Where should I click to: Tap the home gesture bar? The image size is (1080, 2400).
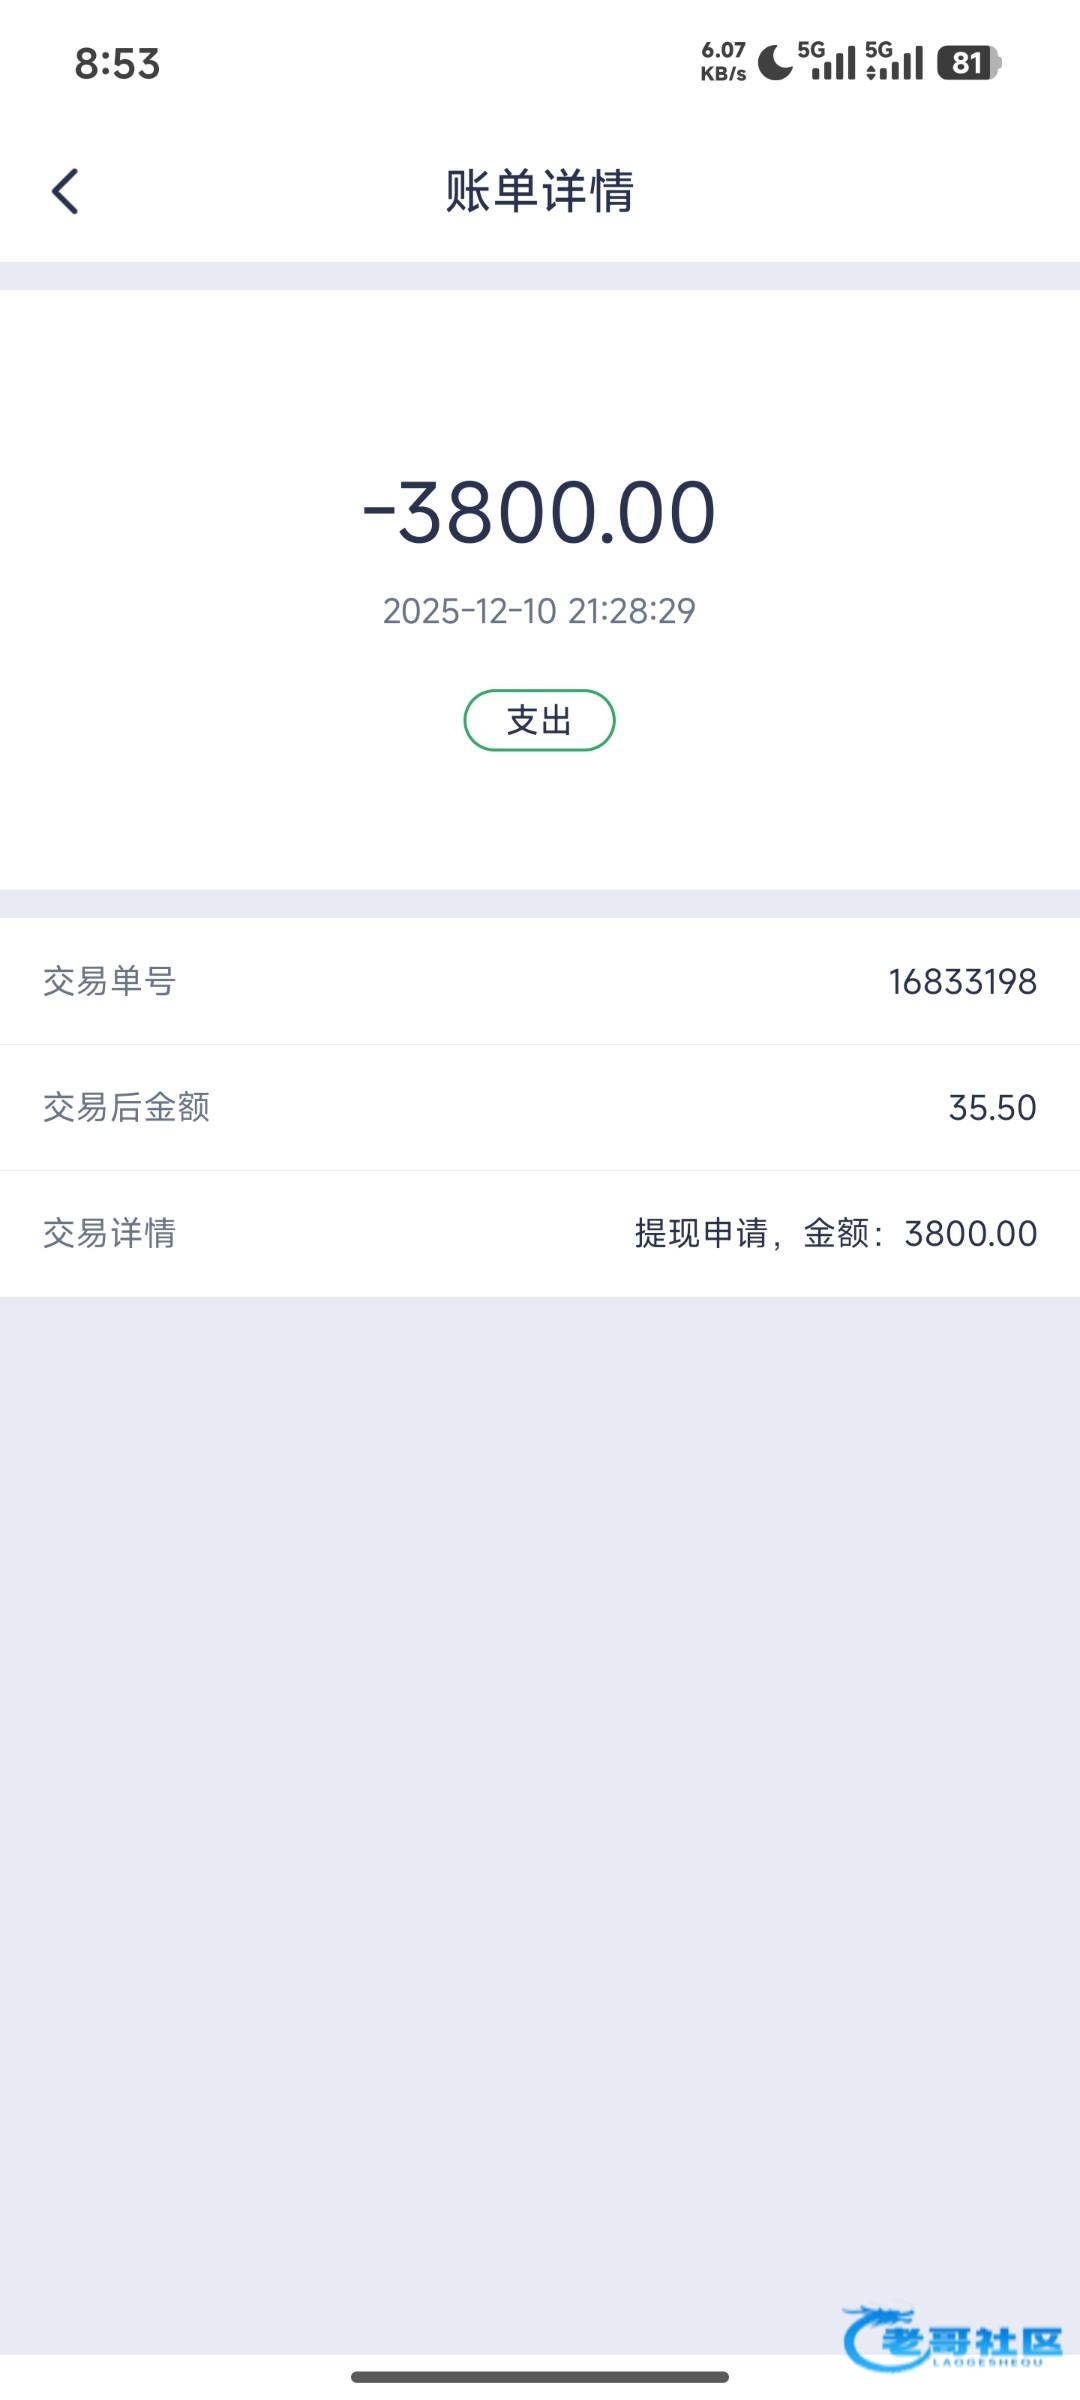tap(540, 2377)
